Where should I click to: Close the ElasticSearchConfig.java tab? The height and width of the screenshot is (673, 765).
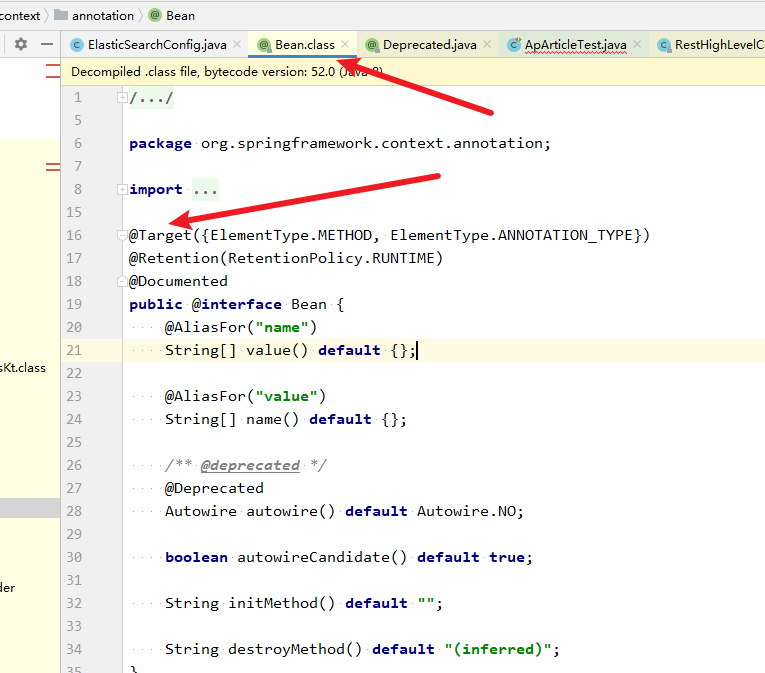click(237, 44)
